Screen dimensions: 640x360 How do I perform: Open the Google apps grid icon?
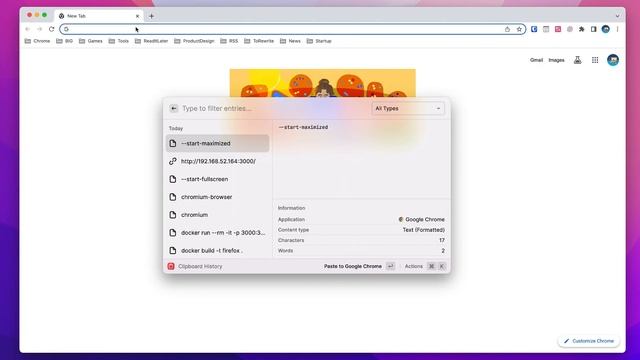pyautogui.click(x=595, y=60)
